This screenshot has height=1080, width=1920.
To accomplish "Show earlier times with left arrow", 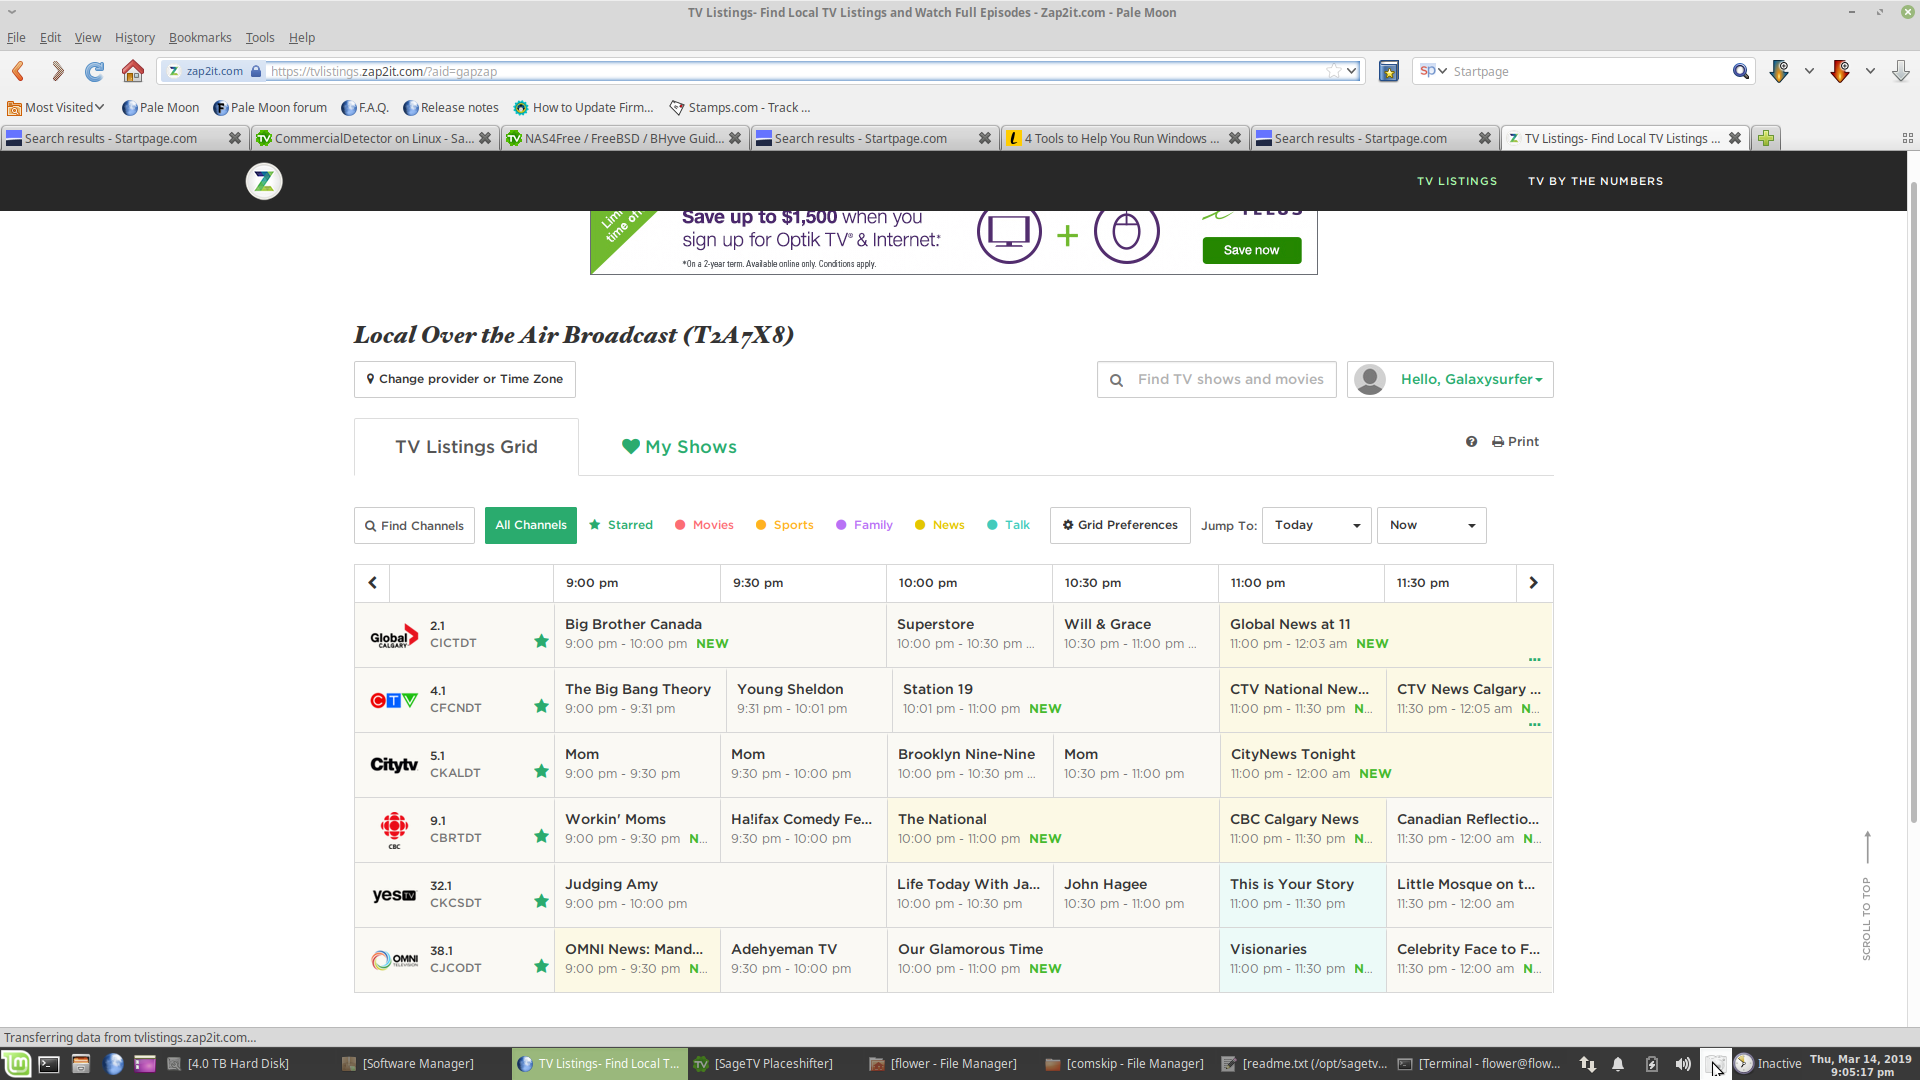I will [372, 583].
